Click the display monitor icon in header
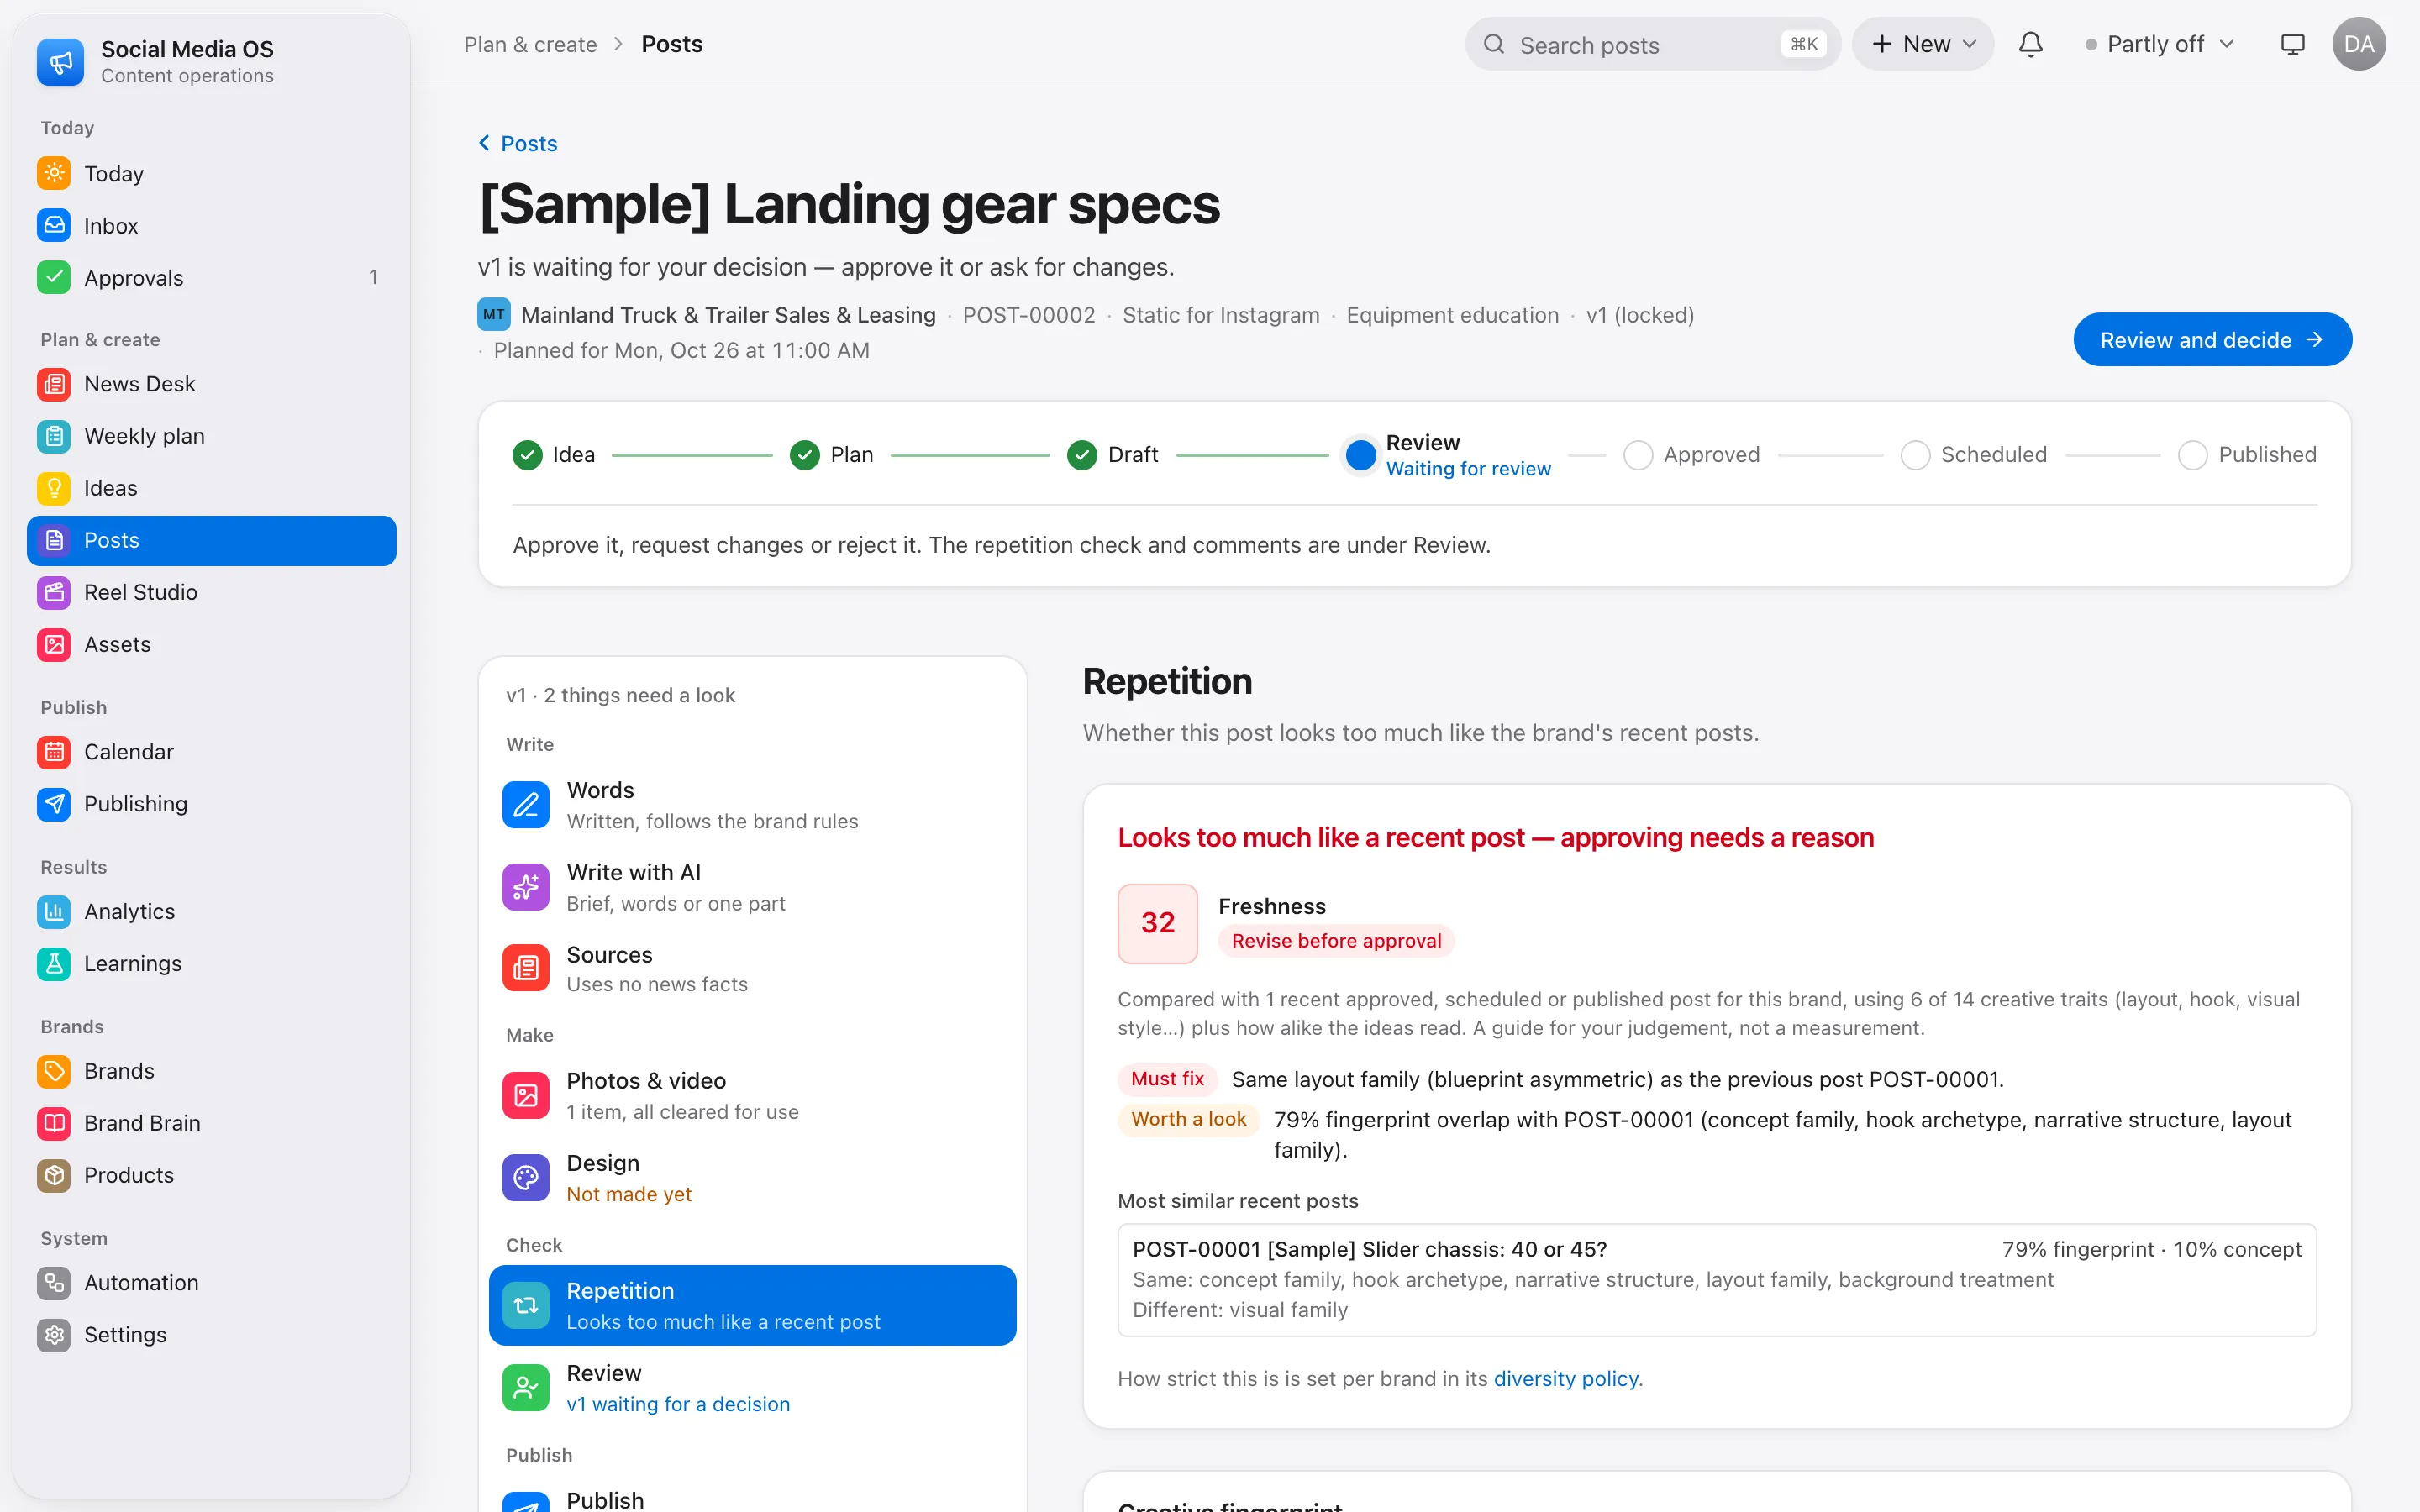The height and width of the screenshot is (1512, 2420). coord(2292,44)
